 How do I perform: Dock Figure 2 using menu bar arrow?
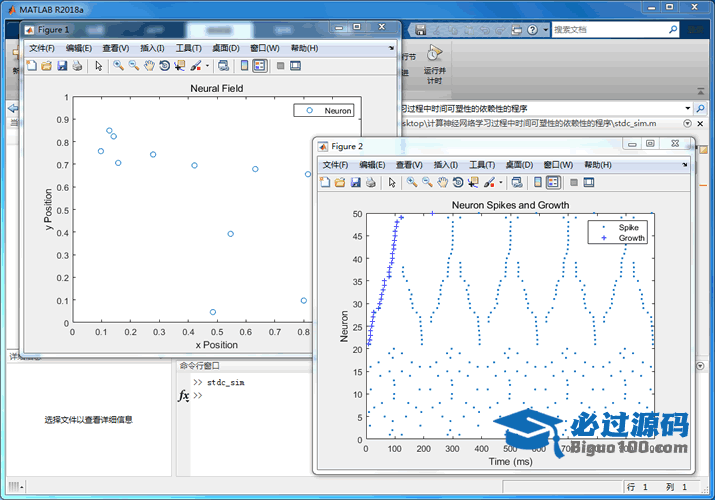(685, 165)
